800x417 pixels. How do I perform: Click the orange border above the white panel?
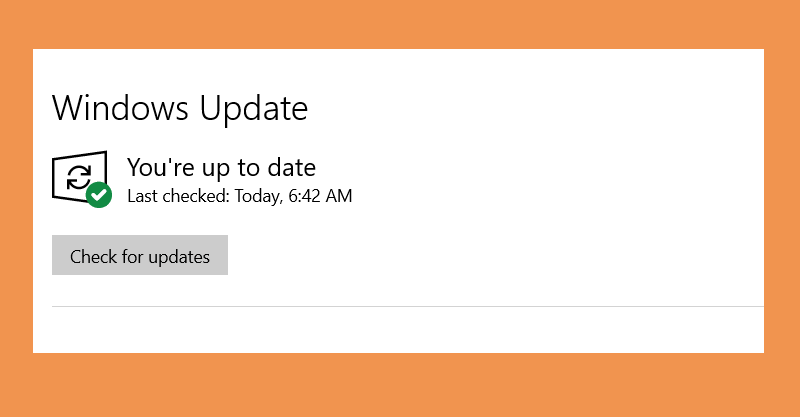coord(400,24)
